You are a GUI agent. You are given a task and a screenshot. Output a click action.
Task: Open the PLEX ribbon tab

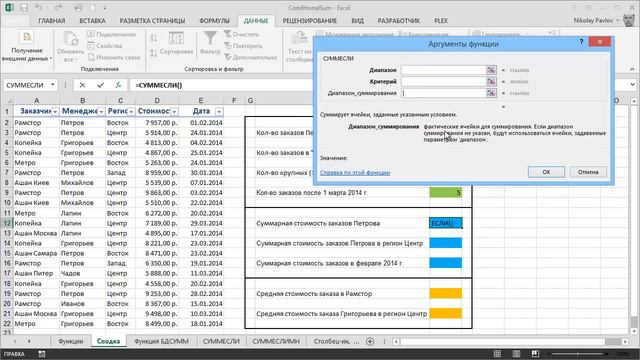441,20
